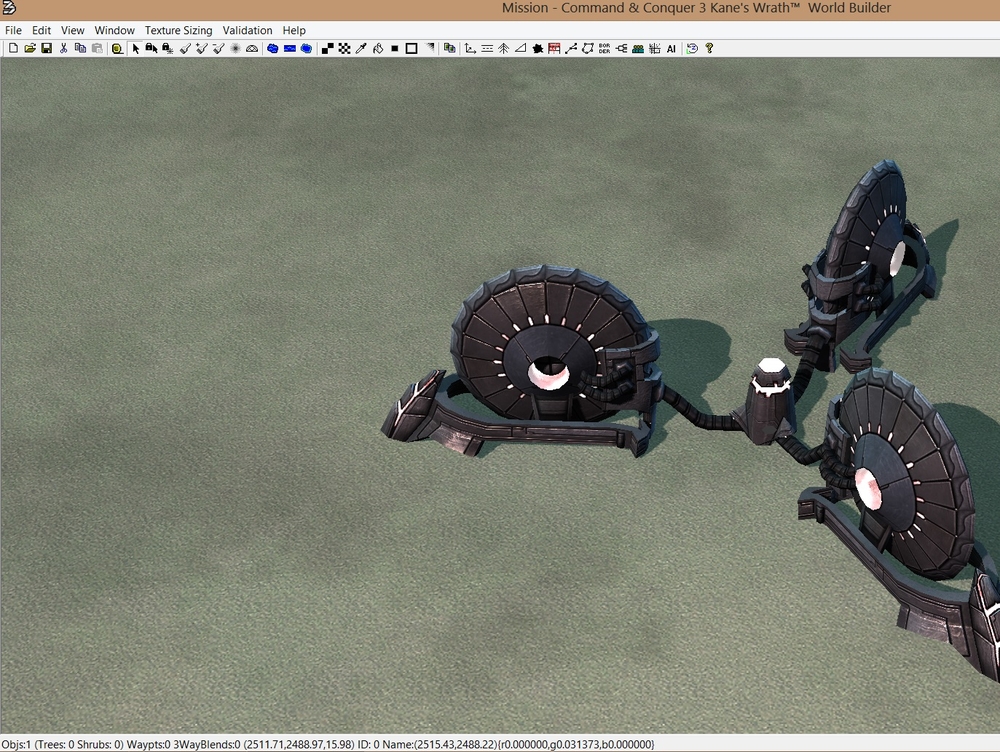
Task: Select the black squares single tile tool
Action: click(328, 48)
